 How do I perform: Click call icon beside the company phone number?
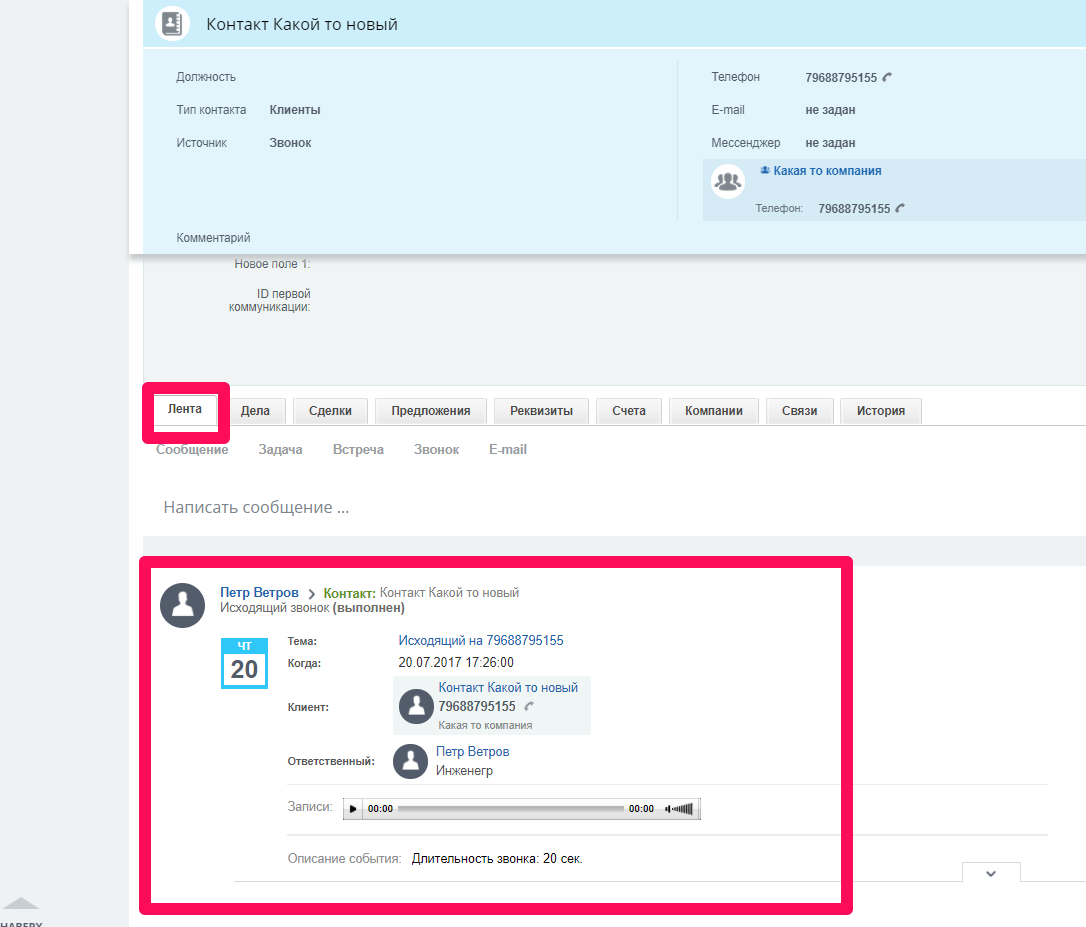900,208
